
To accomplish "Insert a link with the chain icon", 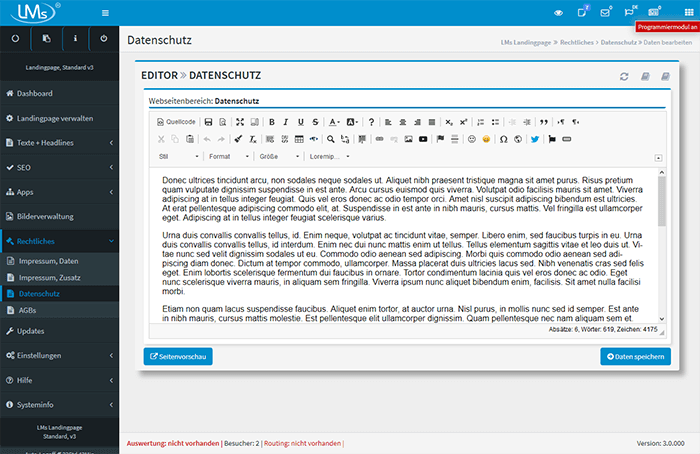I will coord(379,139).
